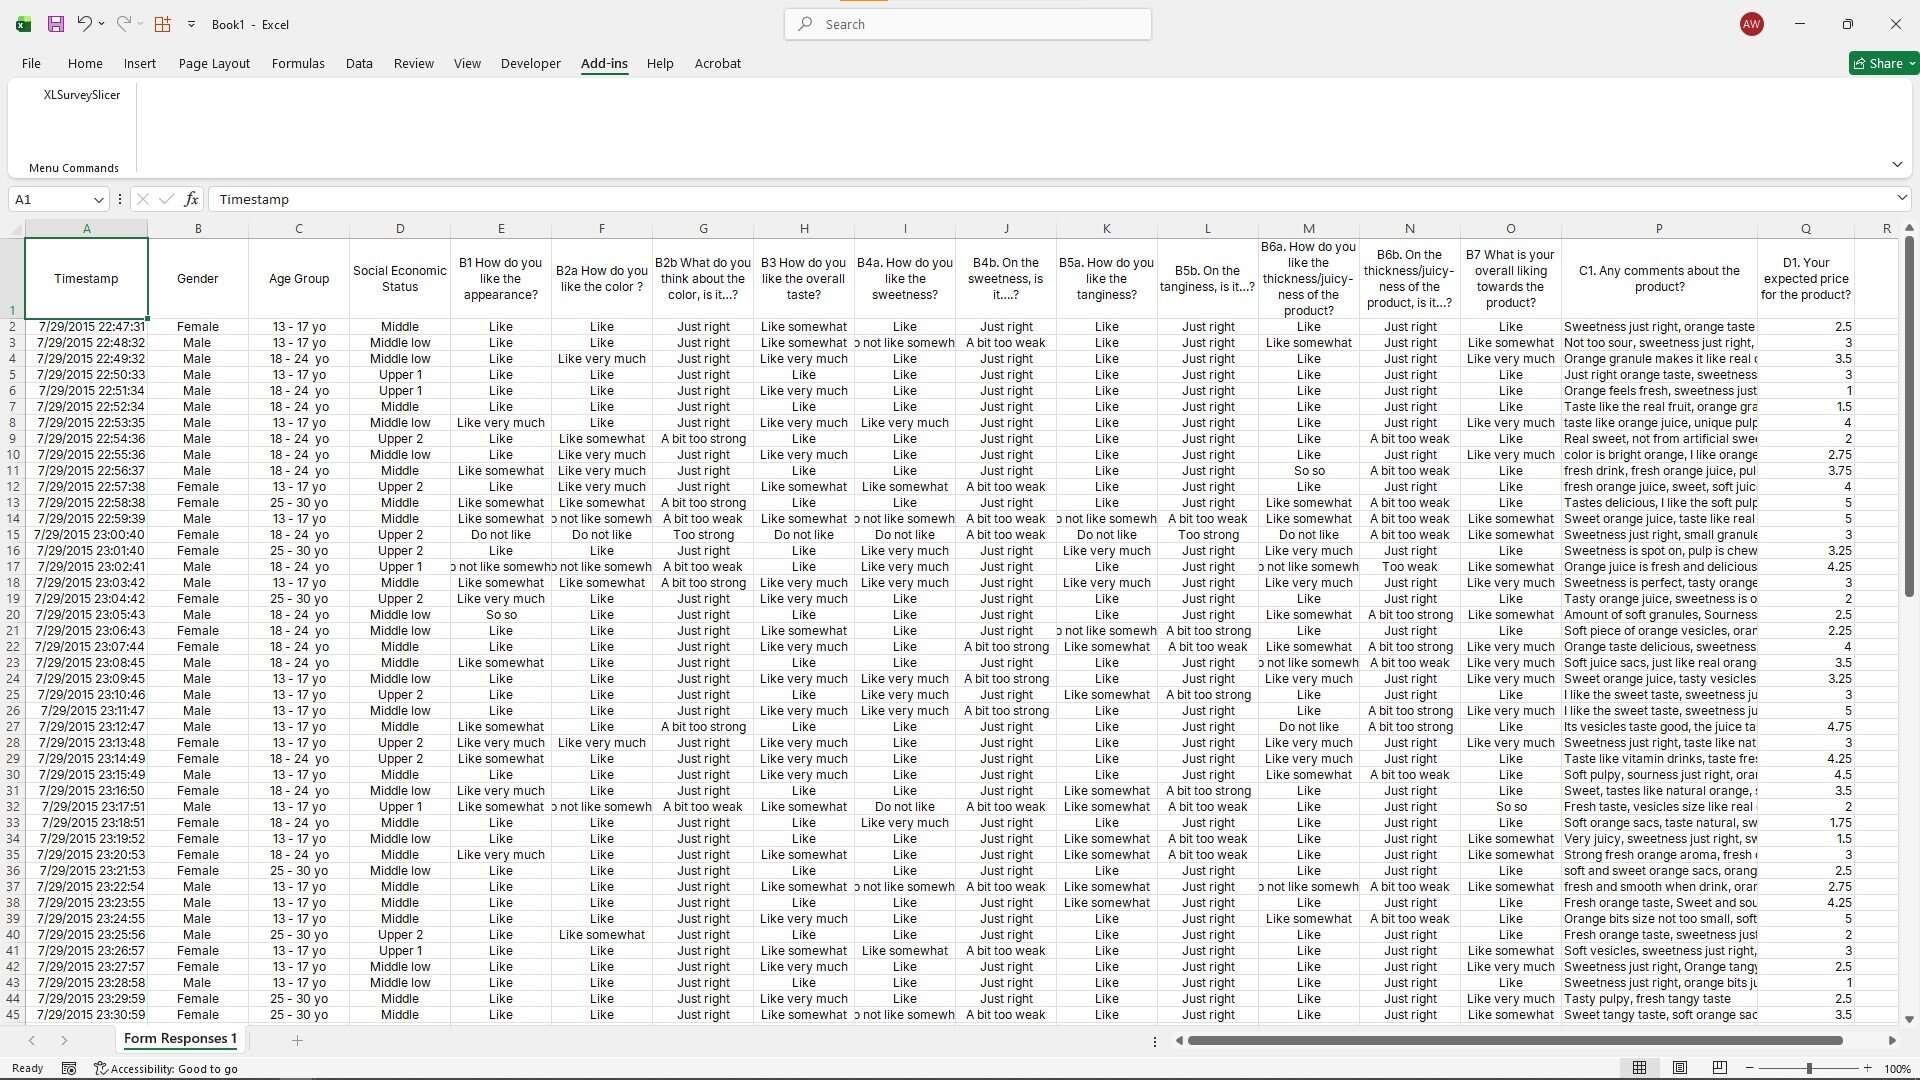Click the Search box in title bar
The height and width of the screenshot is (1080, 1920).
pos(968,24)
